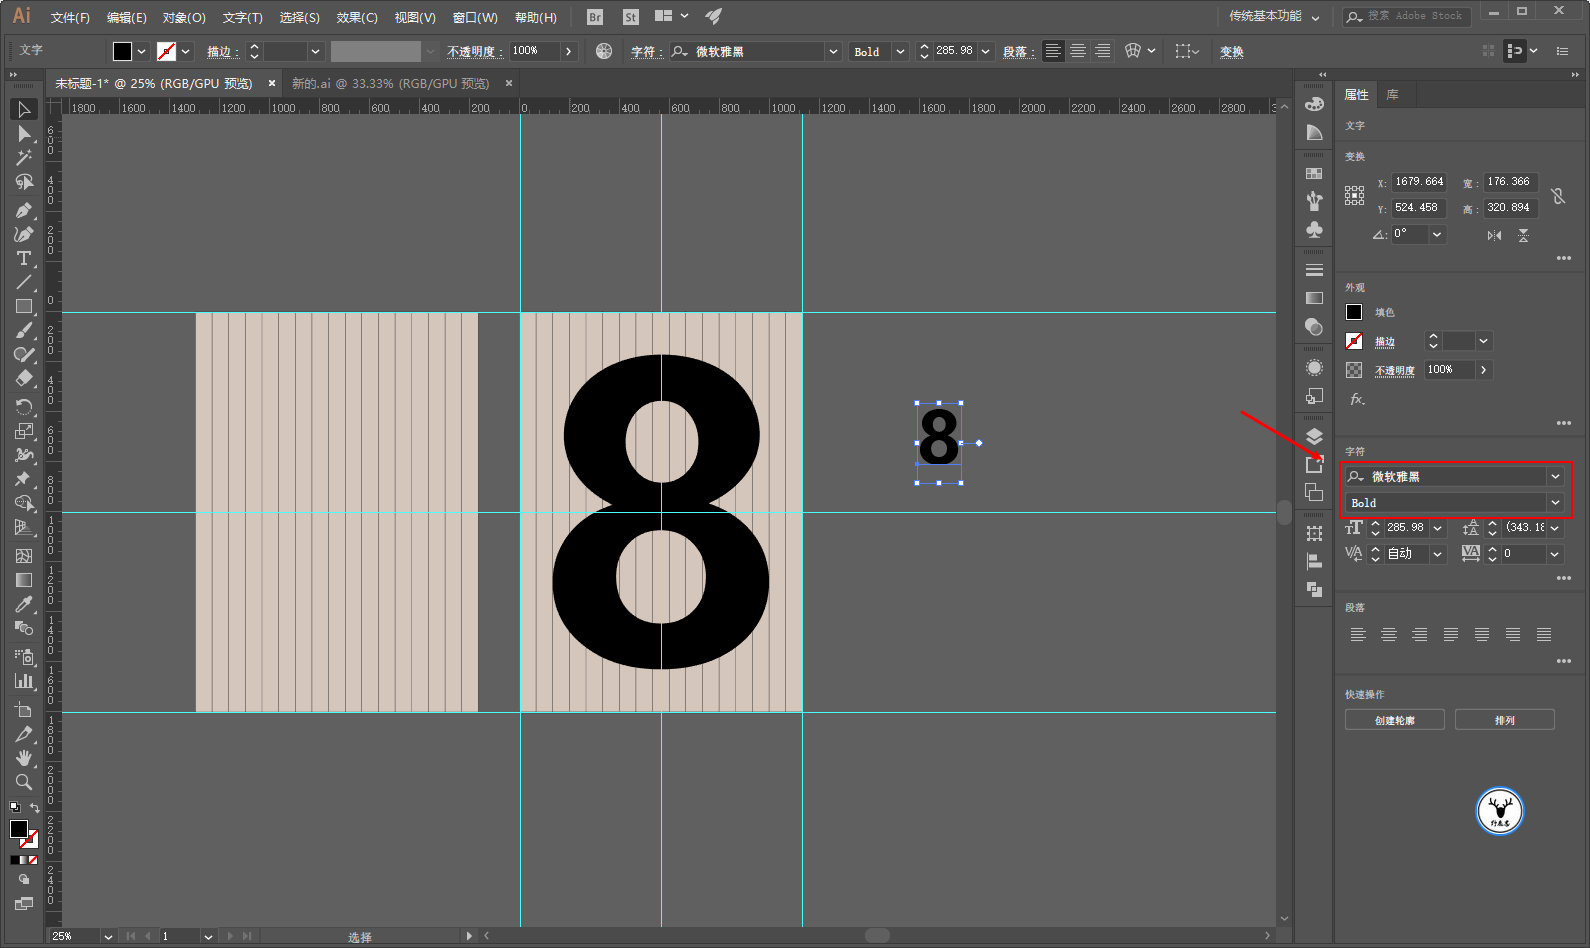Image resolution: width=1590 pixels, height=948 pixels.
Task: Activate the Eyedropper tool
Action: [x=24, y=604]
